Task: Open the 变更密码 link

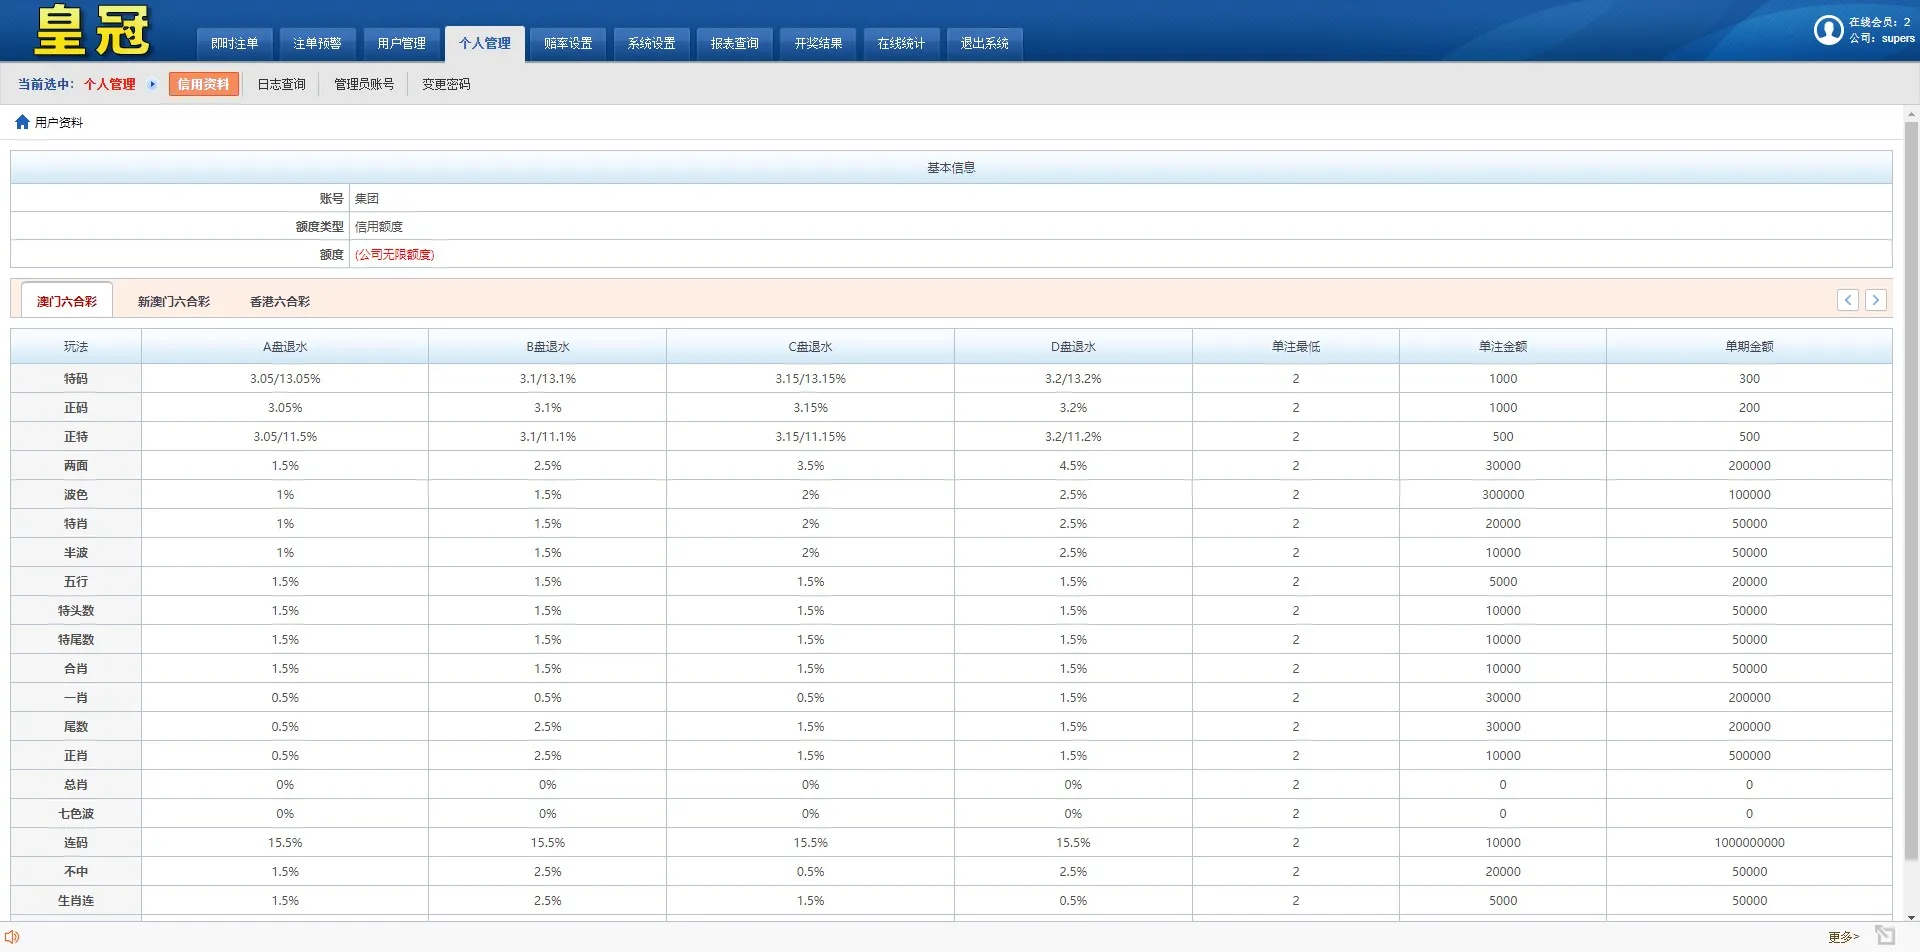Action: (446, 84)
